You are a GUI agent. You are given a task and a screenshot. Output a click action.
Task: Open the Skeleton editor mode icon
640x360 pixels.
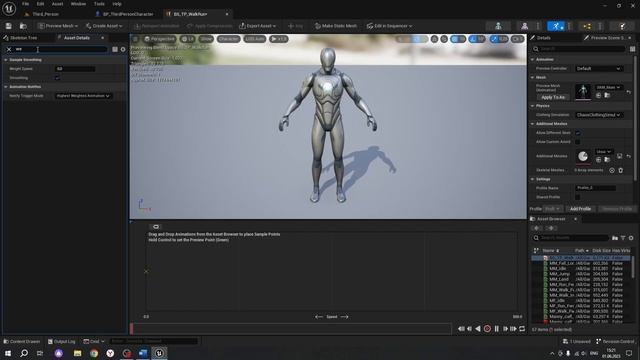click(x=498, y=26)
